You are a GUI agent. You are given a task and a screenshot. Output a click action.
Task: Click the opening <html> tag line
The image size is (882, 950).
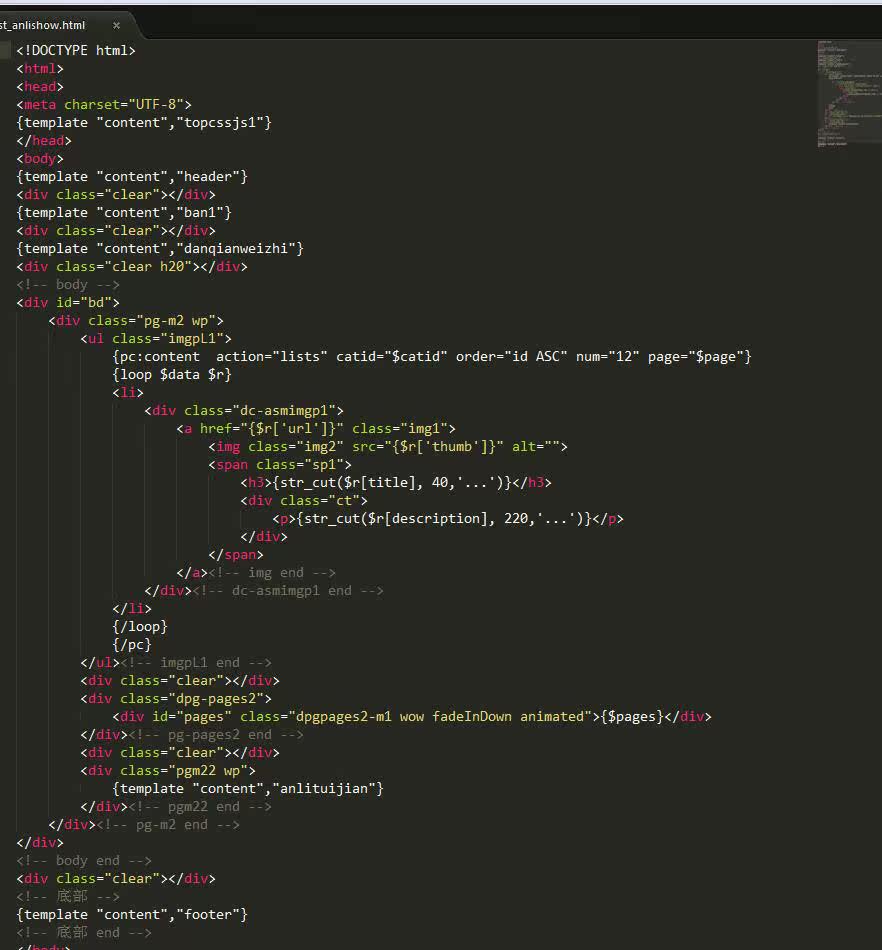[x=40, y=68]
